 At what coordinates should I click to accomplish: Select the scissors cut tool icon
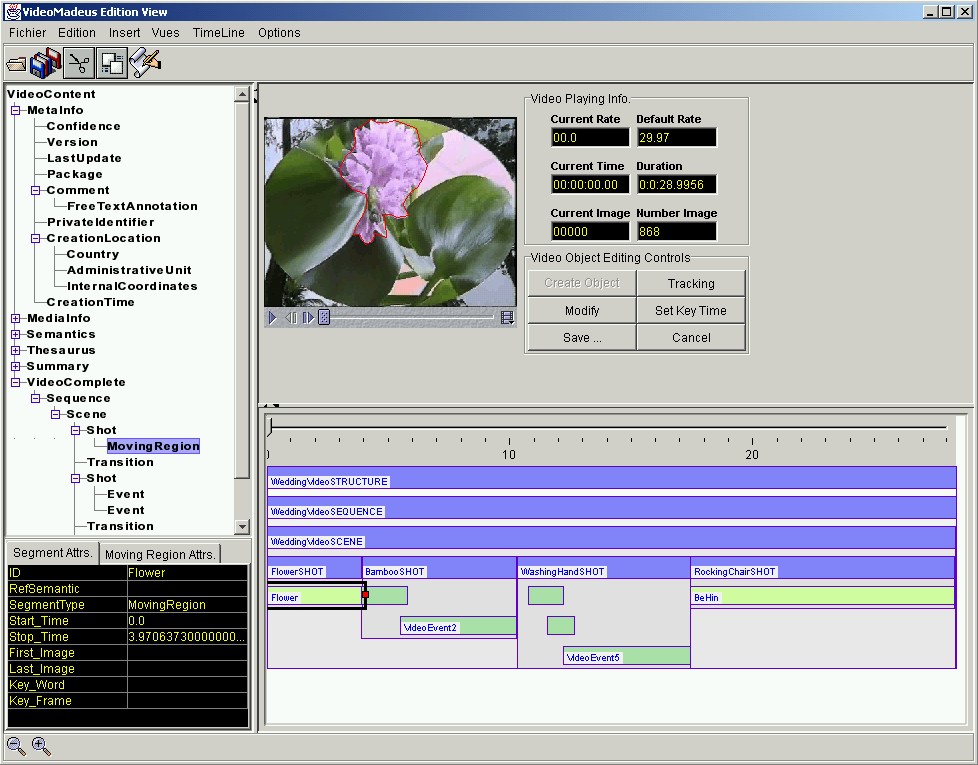tap(79, 63)
